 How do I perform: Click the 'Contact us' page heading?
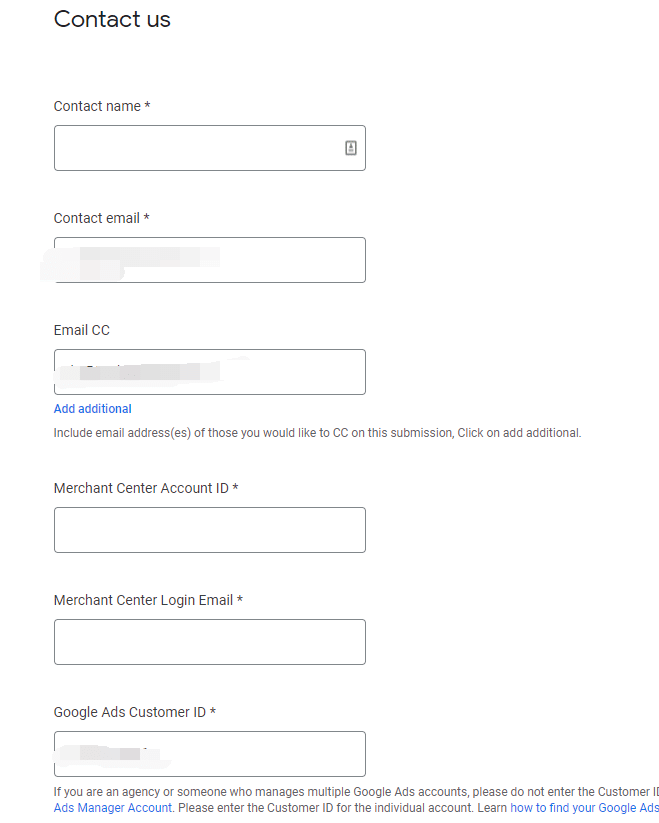(x=112, y=19)
